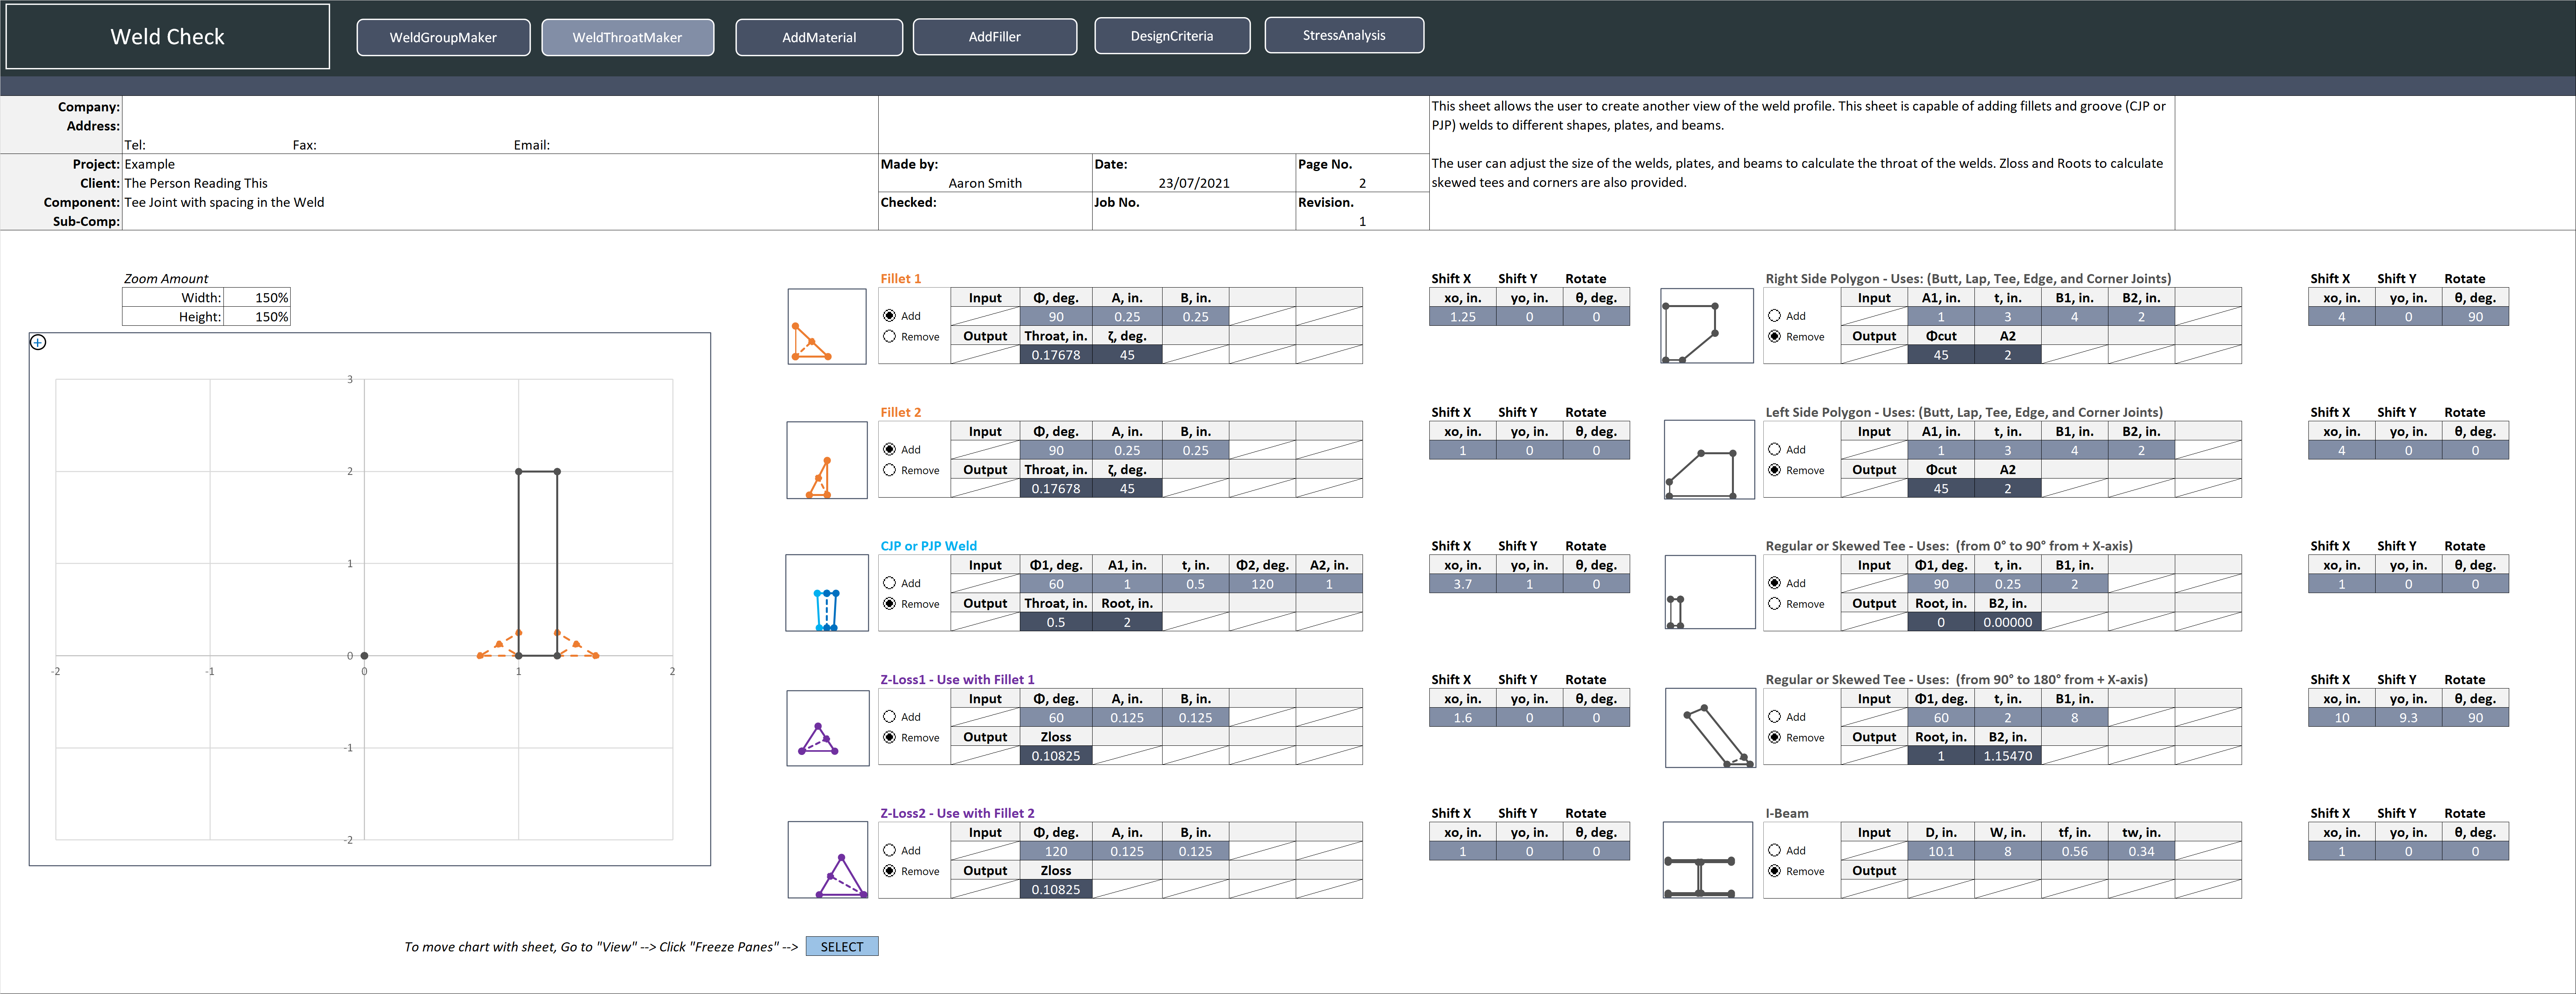The image size is (2576, 994).
Task: Click the date 23/07/2021 cell
Action: click(1194, 183)
